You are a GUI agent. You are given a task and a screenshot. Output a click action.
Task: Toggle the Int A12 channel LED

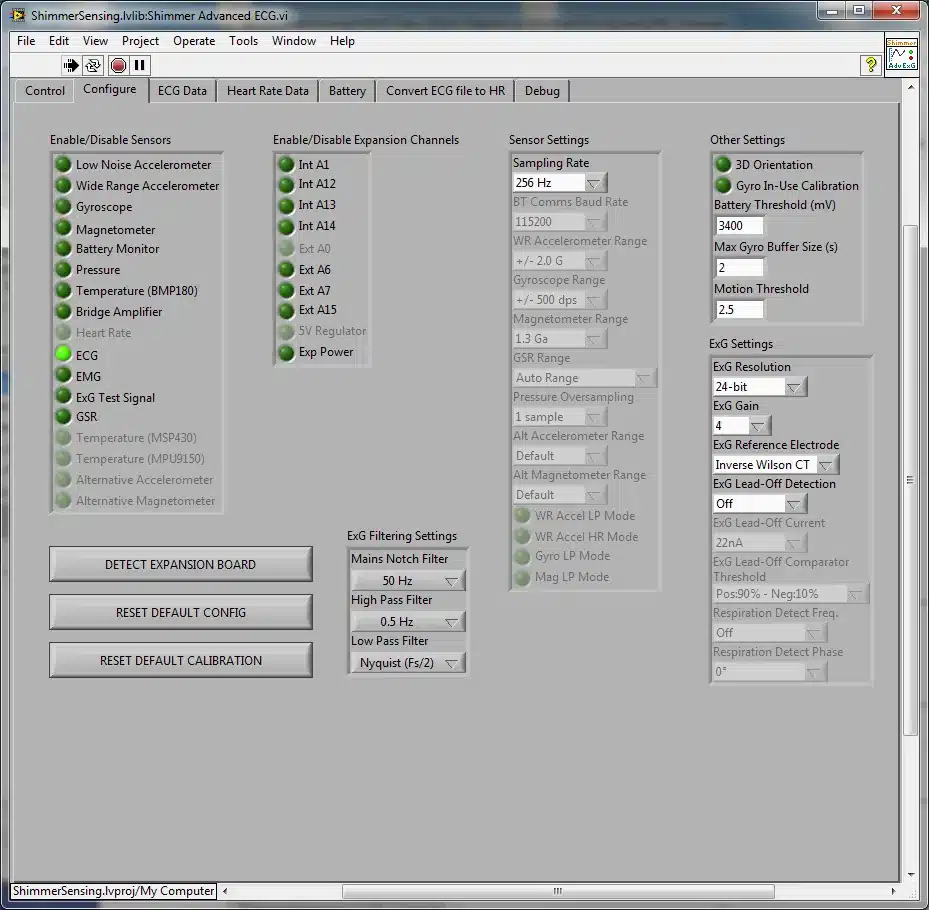point(286,185)
